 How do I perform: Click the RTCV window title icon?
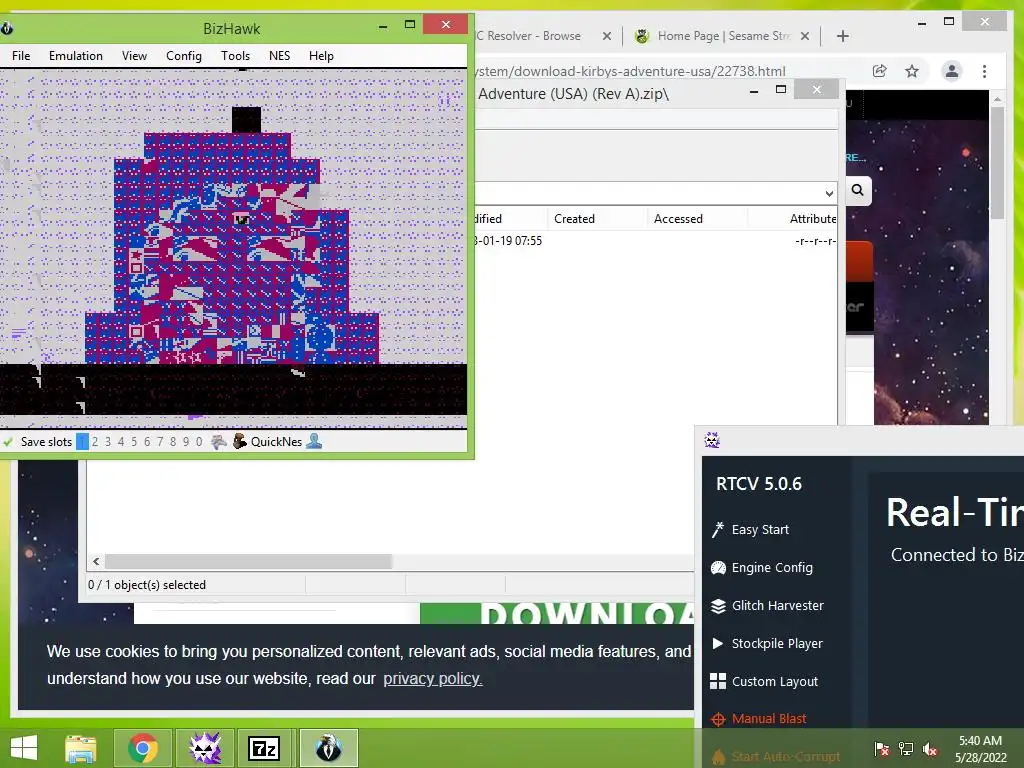click(x=712, y=440)
